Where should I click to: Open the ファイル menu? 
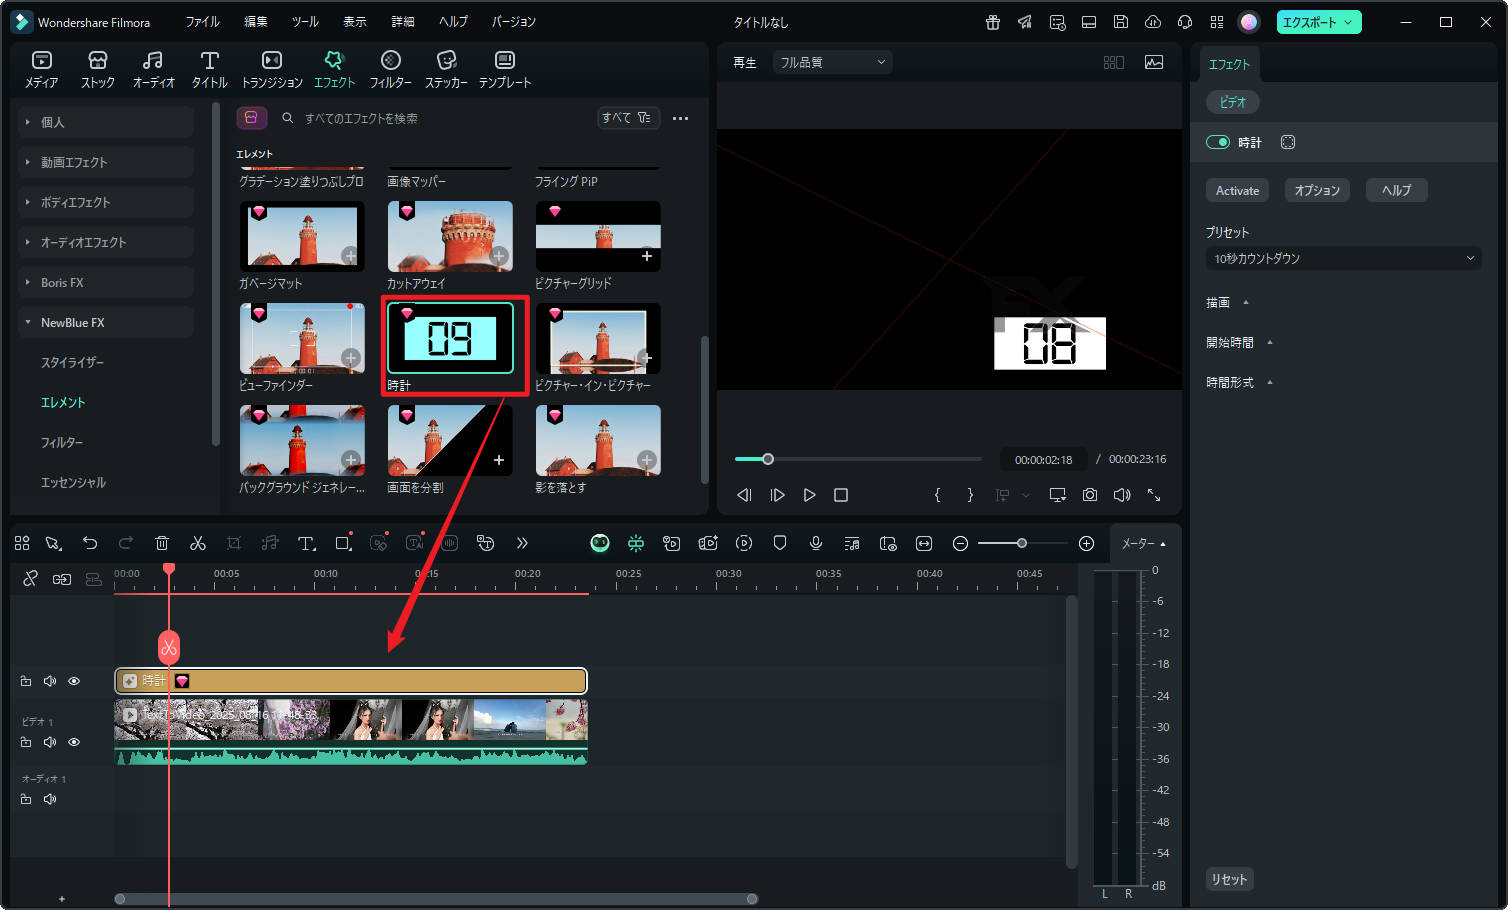[202, 22]
